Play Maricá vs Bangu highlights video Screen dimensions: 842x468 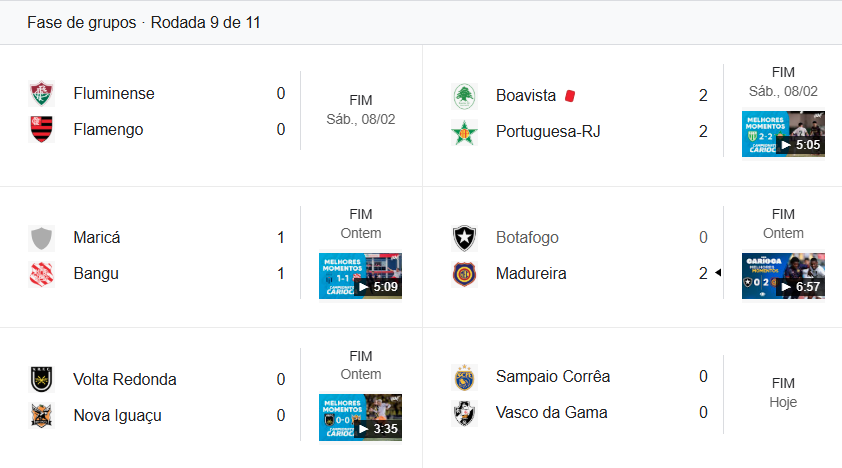[x=360, y=276]
